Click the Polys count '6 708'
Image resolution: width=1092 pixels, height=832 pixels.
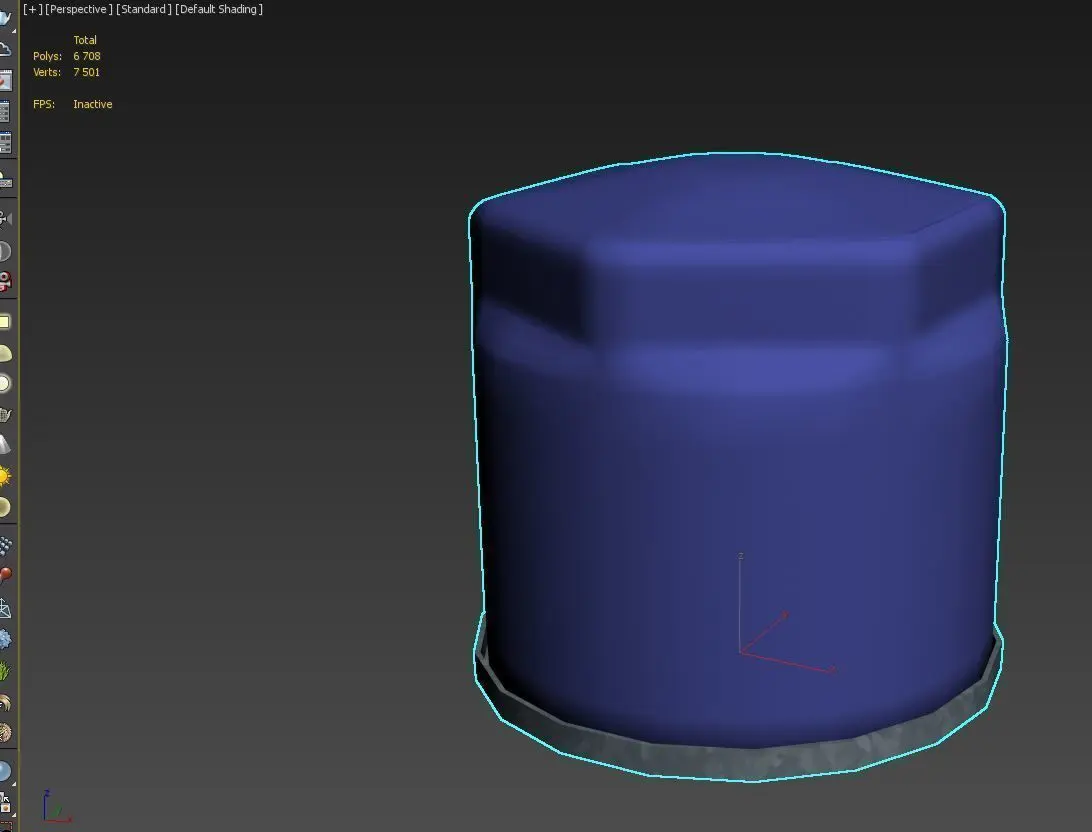click(87, 56)
